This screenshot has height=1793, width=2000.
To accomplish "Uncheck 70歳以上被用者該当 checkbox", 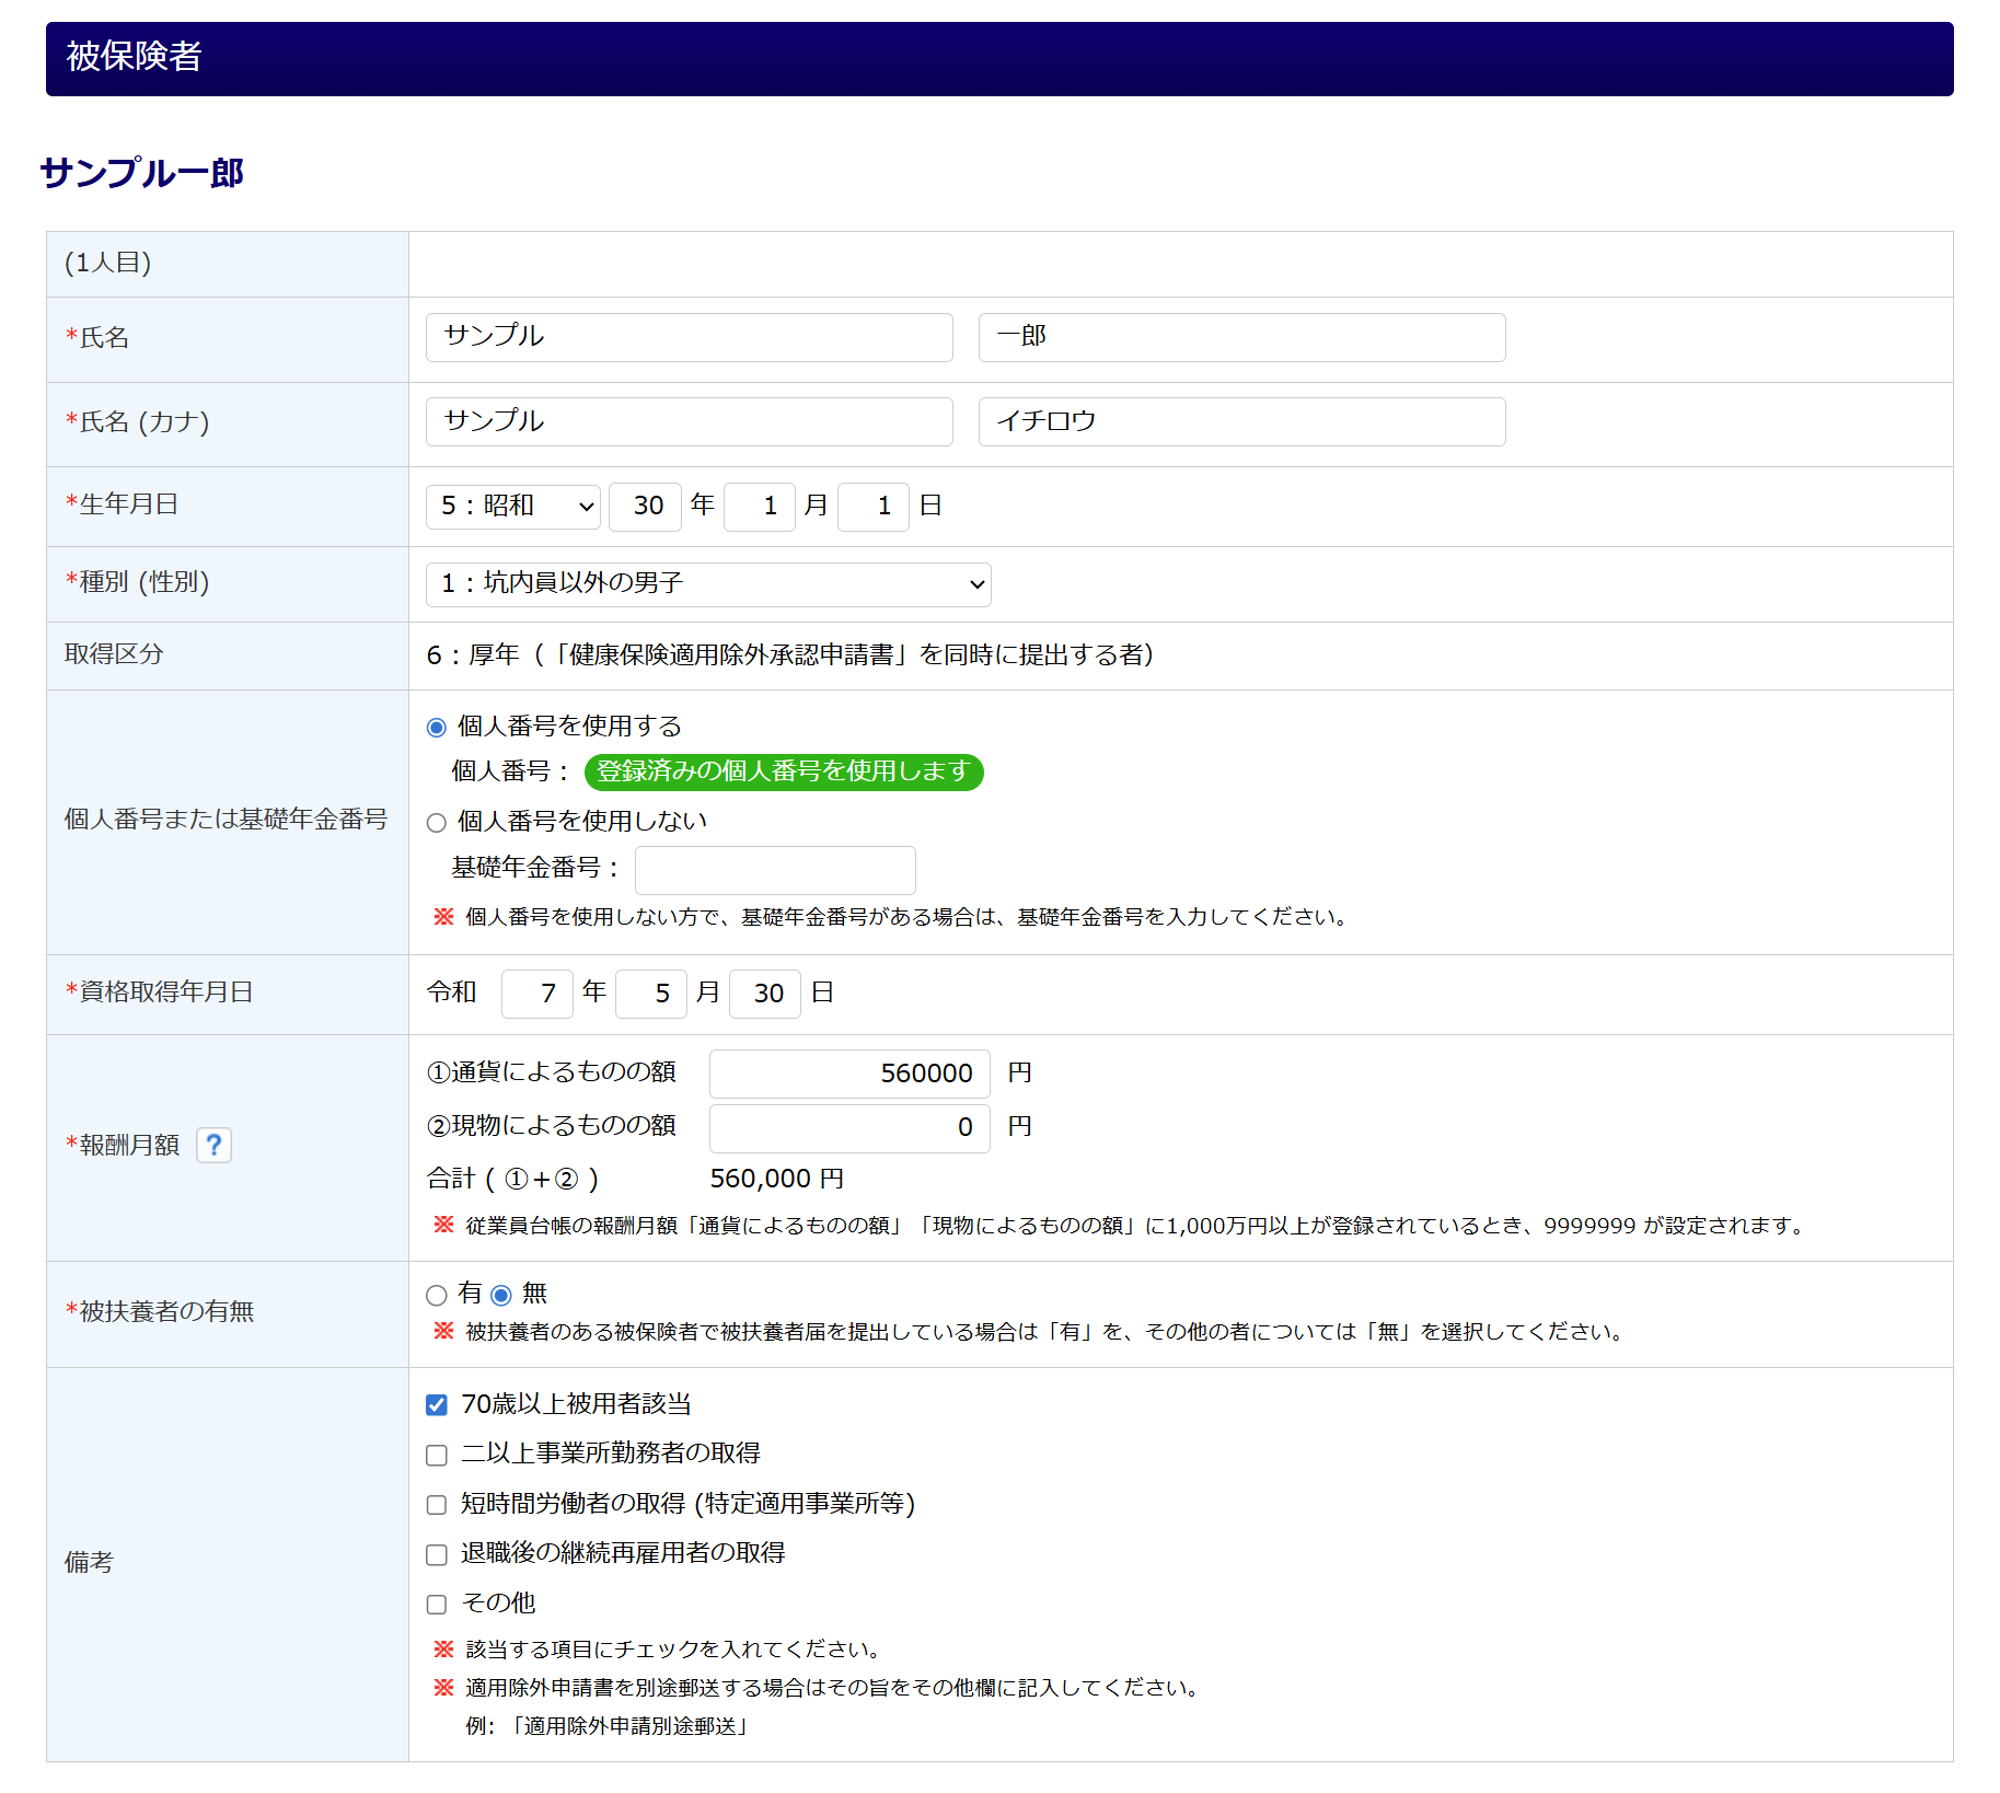I will (x=436, y=1405).
